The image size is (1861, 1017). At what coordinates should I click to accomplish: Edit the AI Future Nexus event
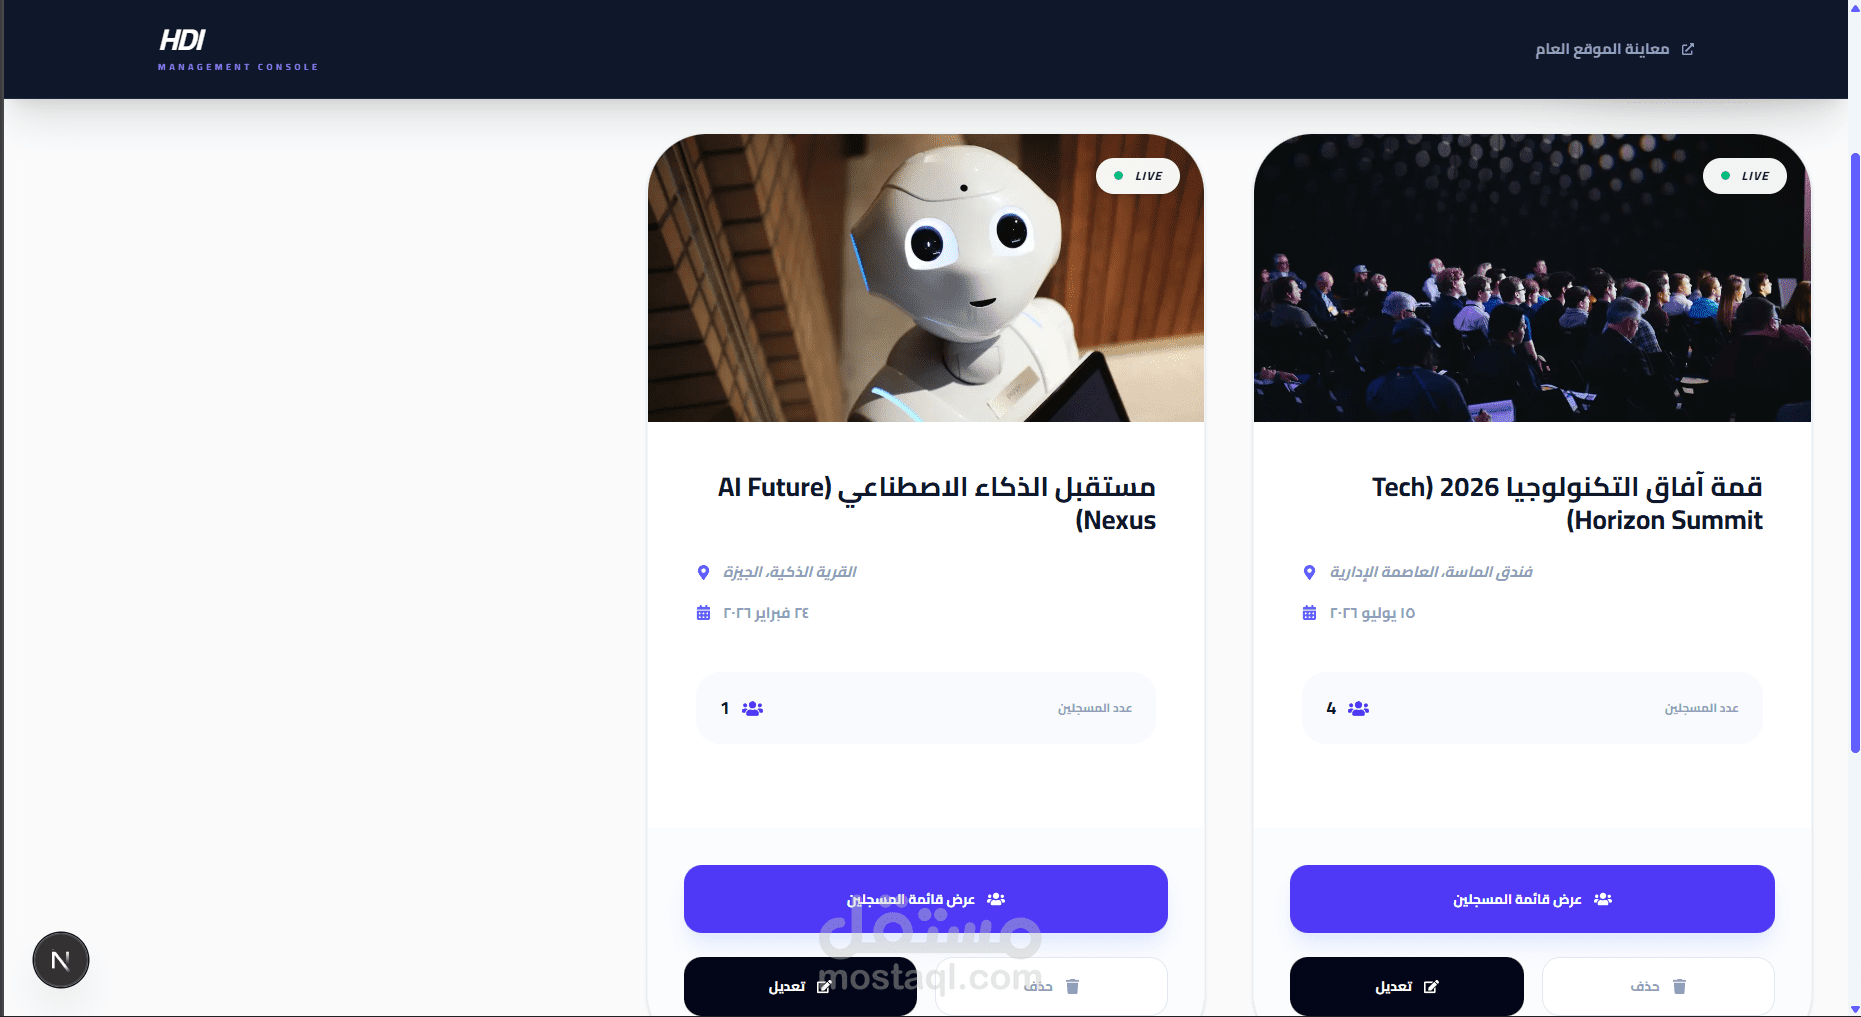[x=800, y=987]
